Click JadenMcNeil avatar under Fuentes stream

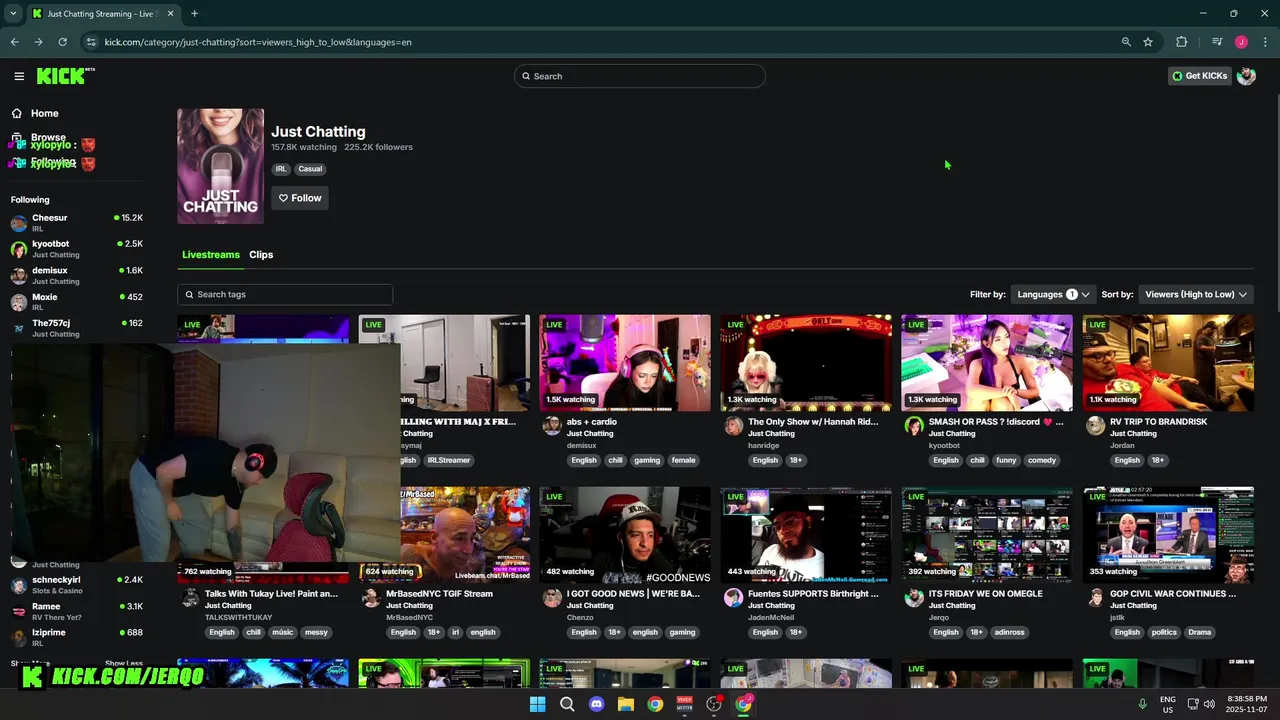[x=733, y=598]
